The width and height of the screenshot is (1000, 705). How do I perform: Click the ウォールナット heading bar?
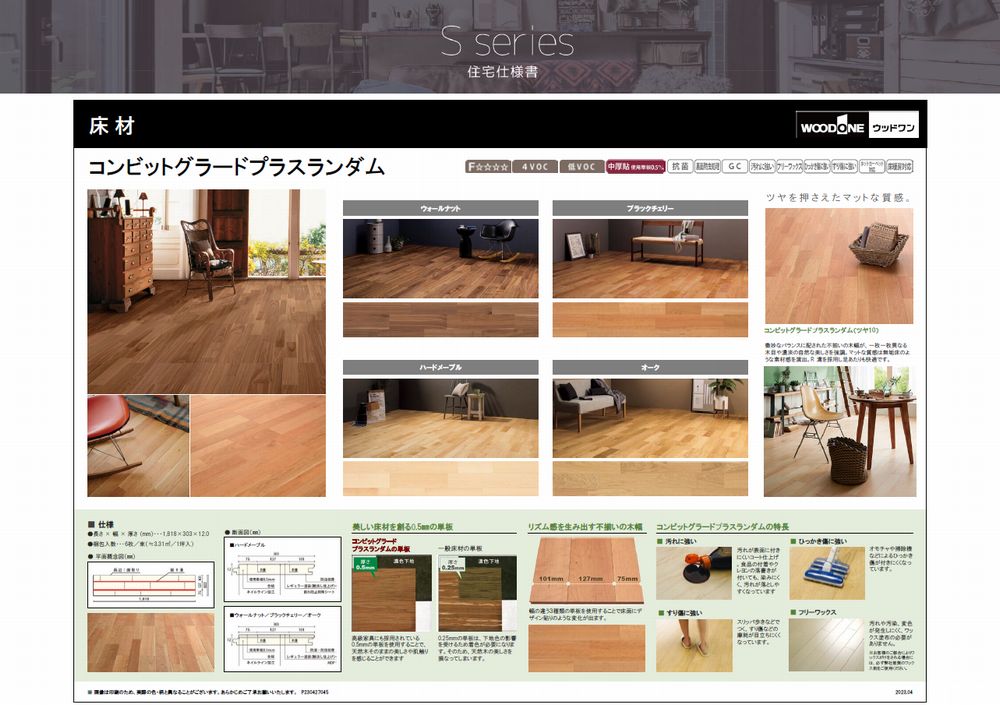point(441,208)
